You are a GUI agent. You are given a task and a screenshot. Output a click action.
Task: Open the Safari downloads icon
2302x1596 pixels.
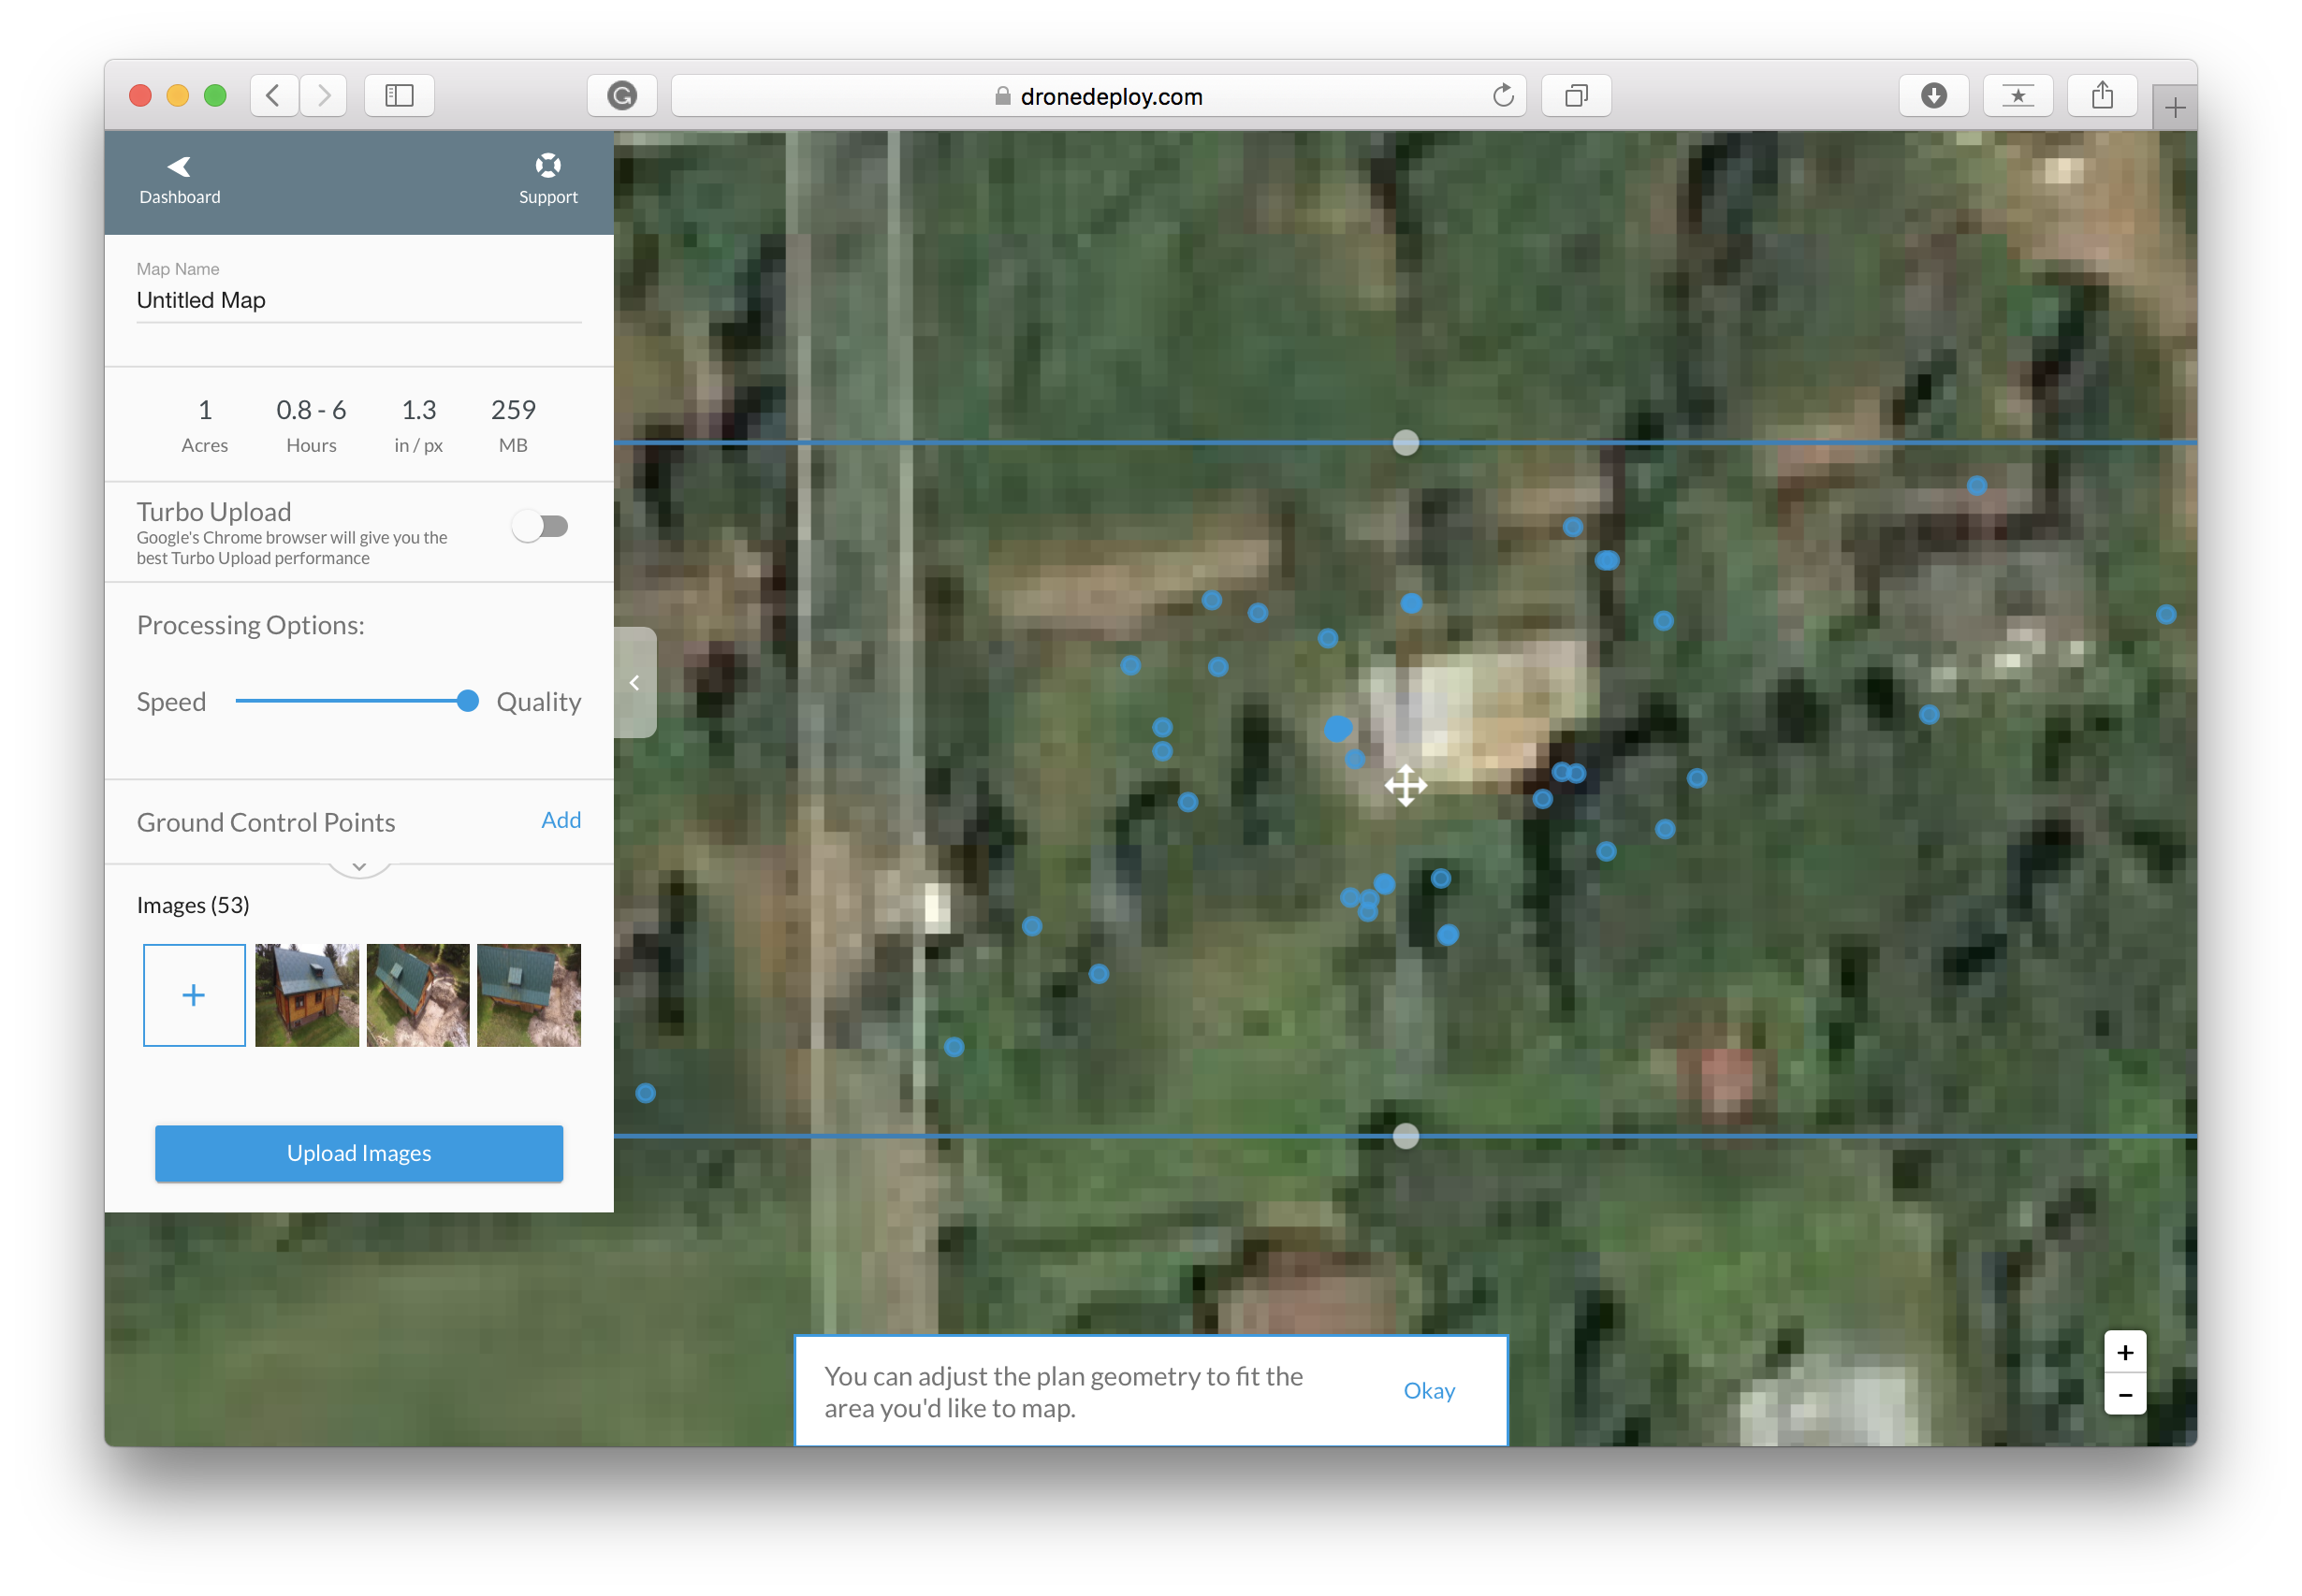1933,96
